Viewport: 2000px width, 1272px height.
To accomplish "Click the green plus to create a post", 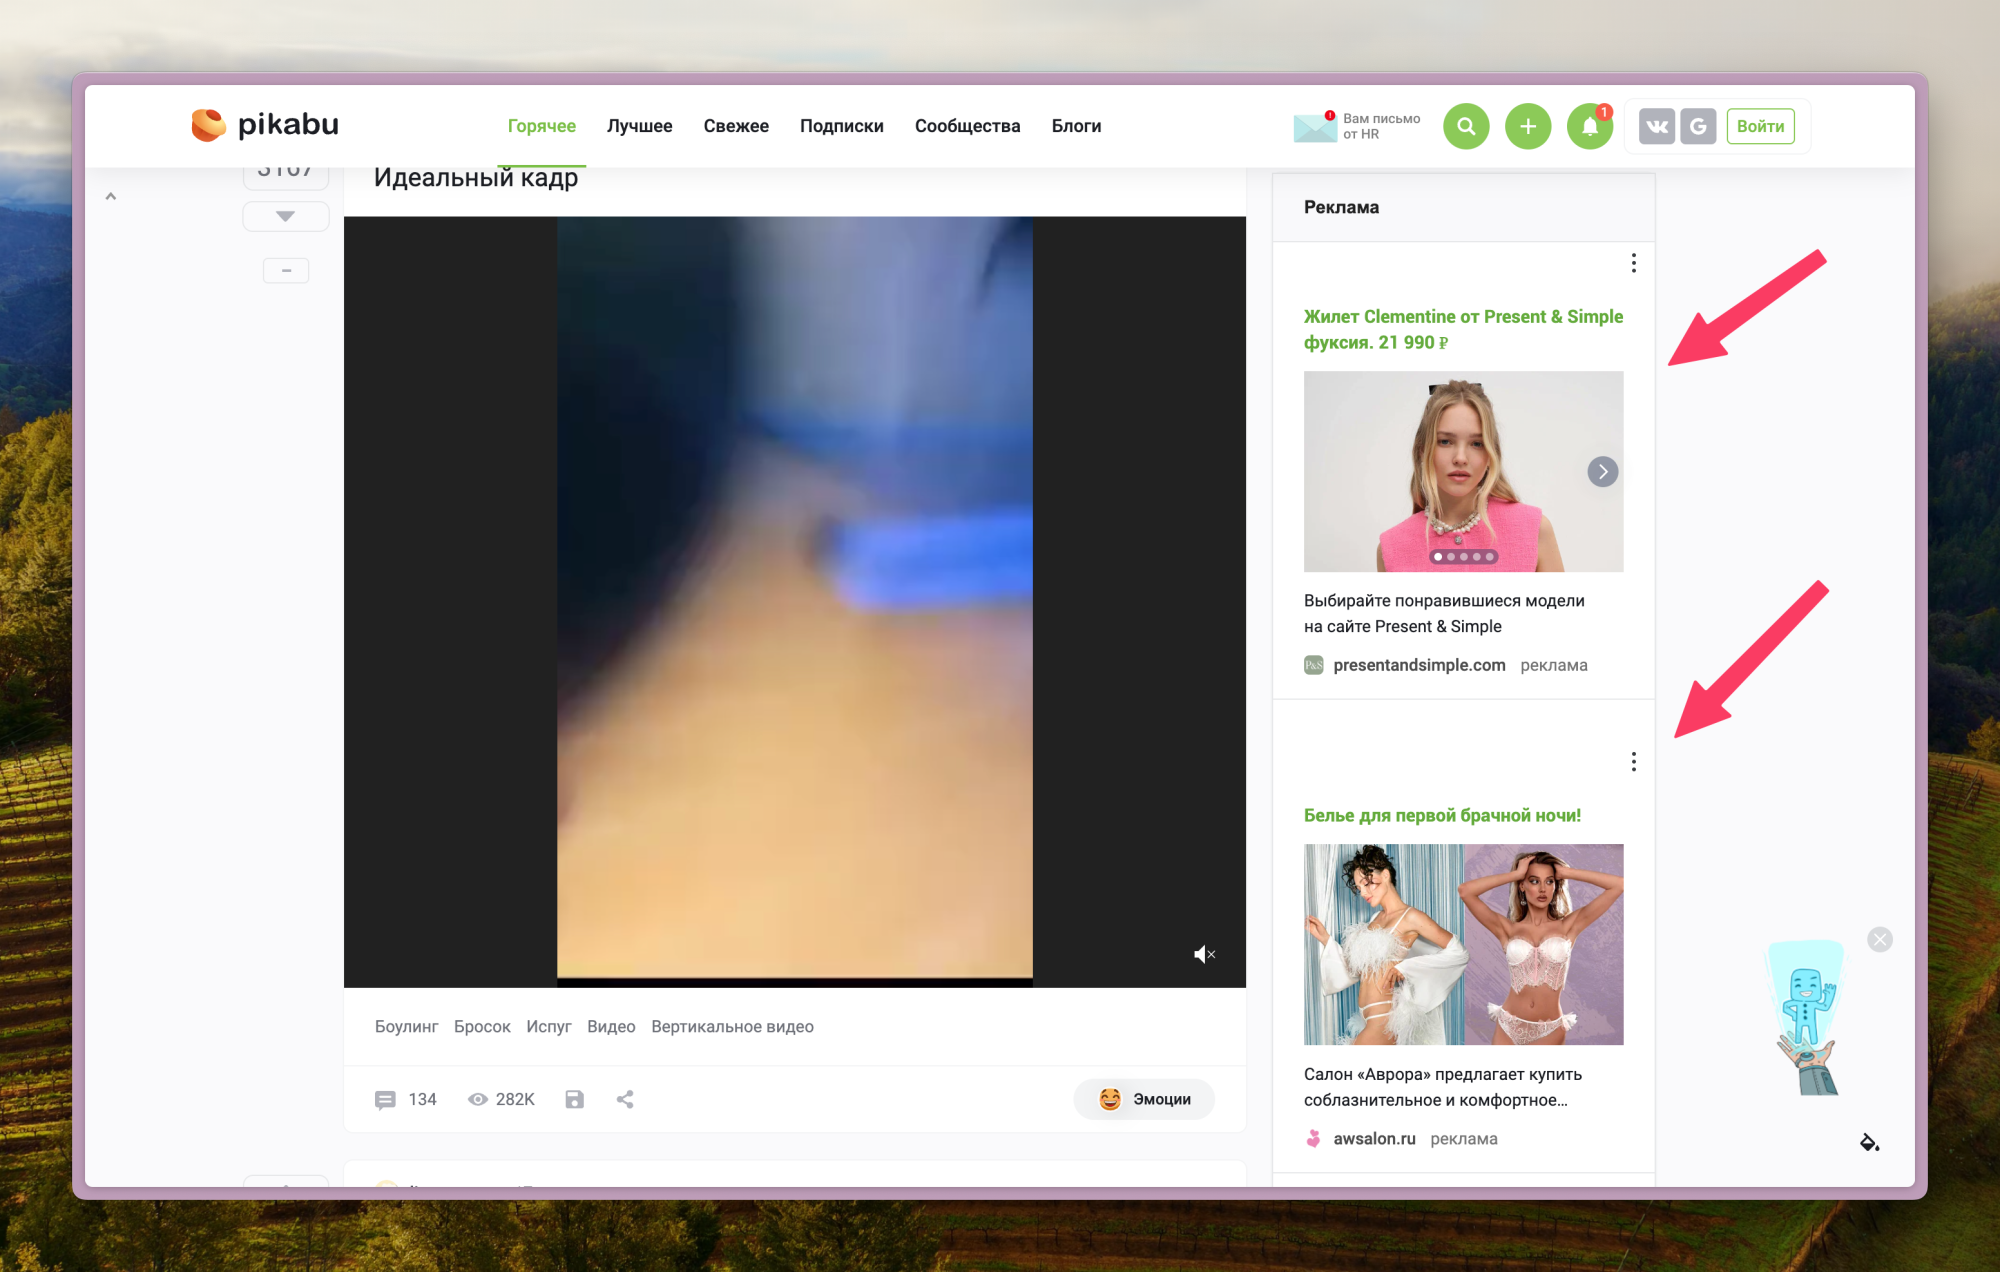I will pyautogui.click(x=1527, y=126).
